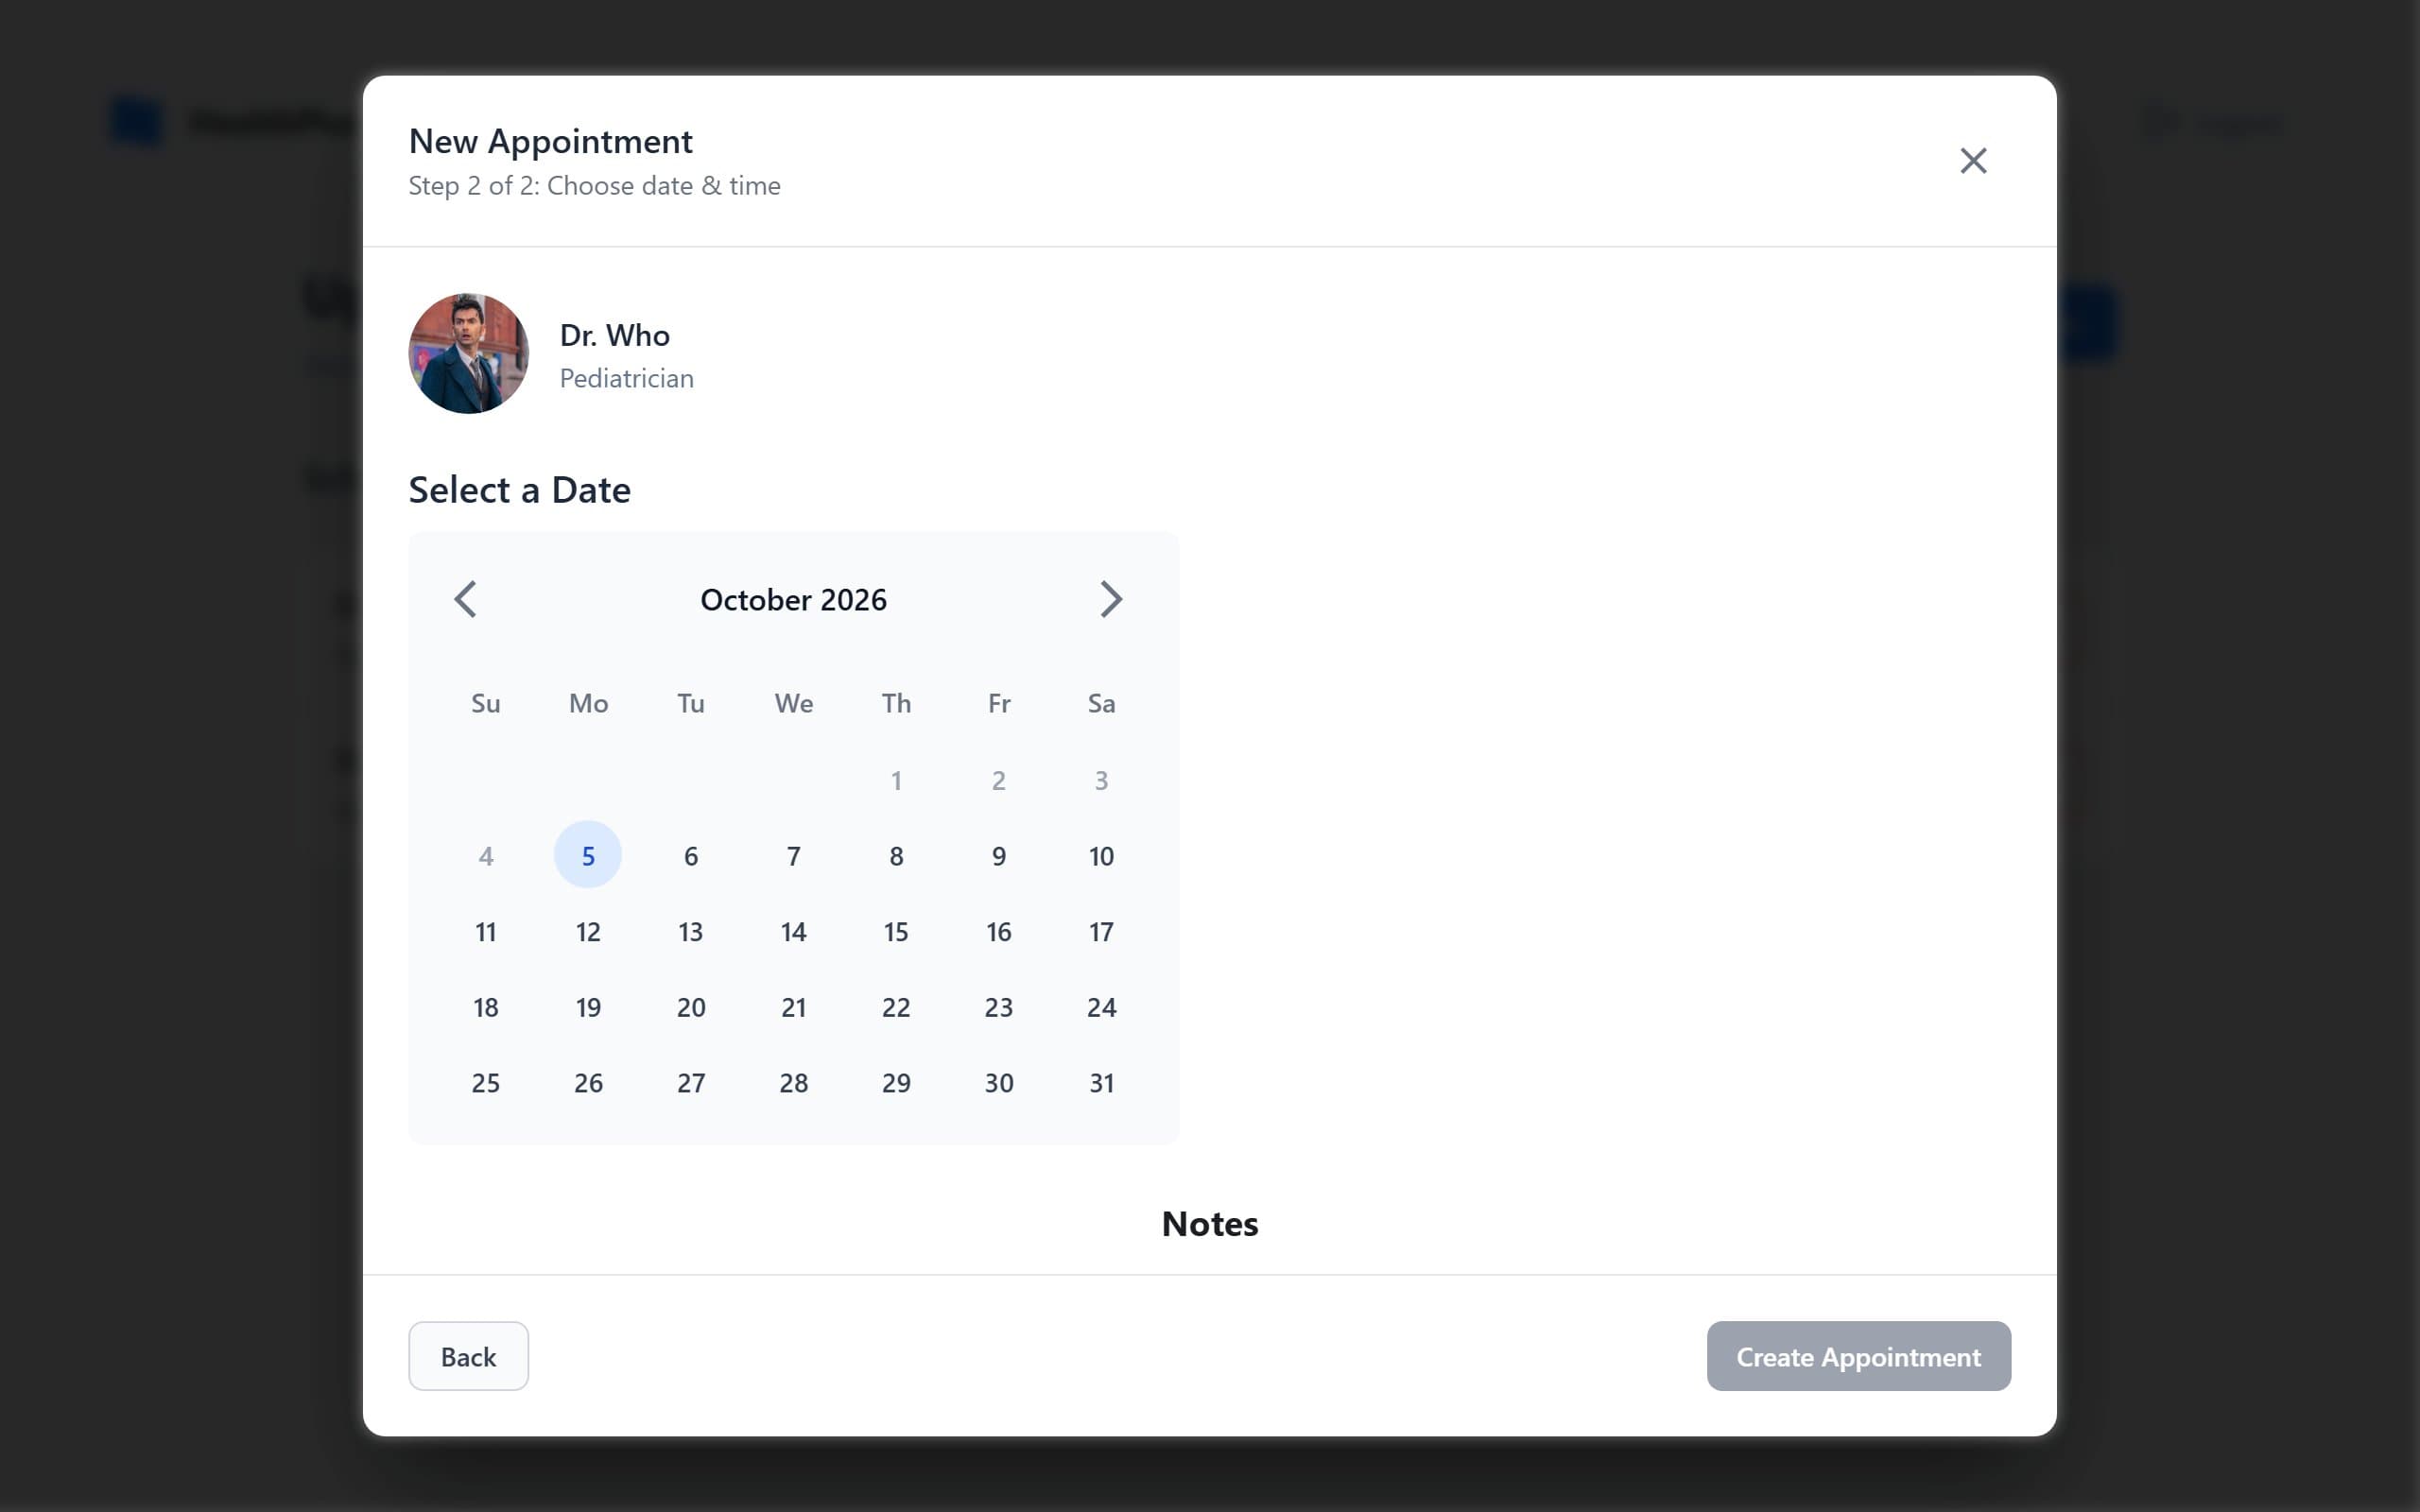Screen dimensions: 2420x1512
Task: Click the Fr weekday header
Action: pyautogui.click(x=999, y=703)
